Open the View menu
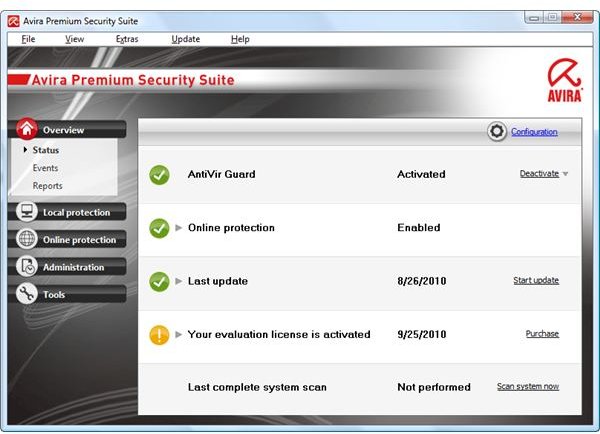Screen dimensions: 600x434 click(75, 39)
